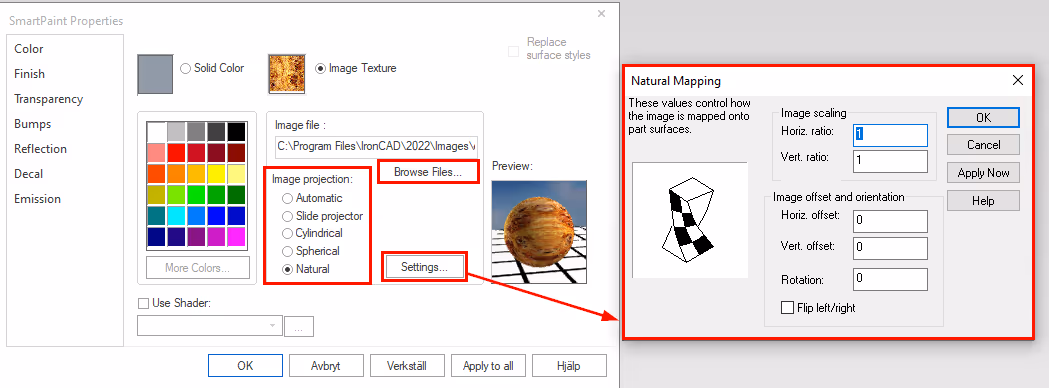This screenshot has width=1049, height=388.
Task: Choose the bright magenta swatch in bottom row
Action: [237, 237]
